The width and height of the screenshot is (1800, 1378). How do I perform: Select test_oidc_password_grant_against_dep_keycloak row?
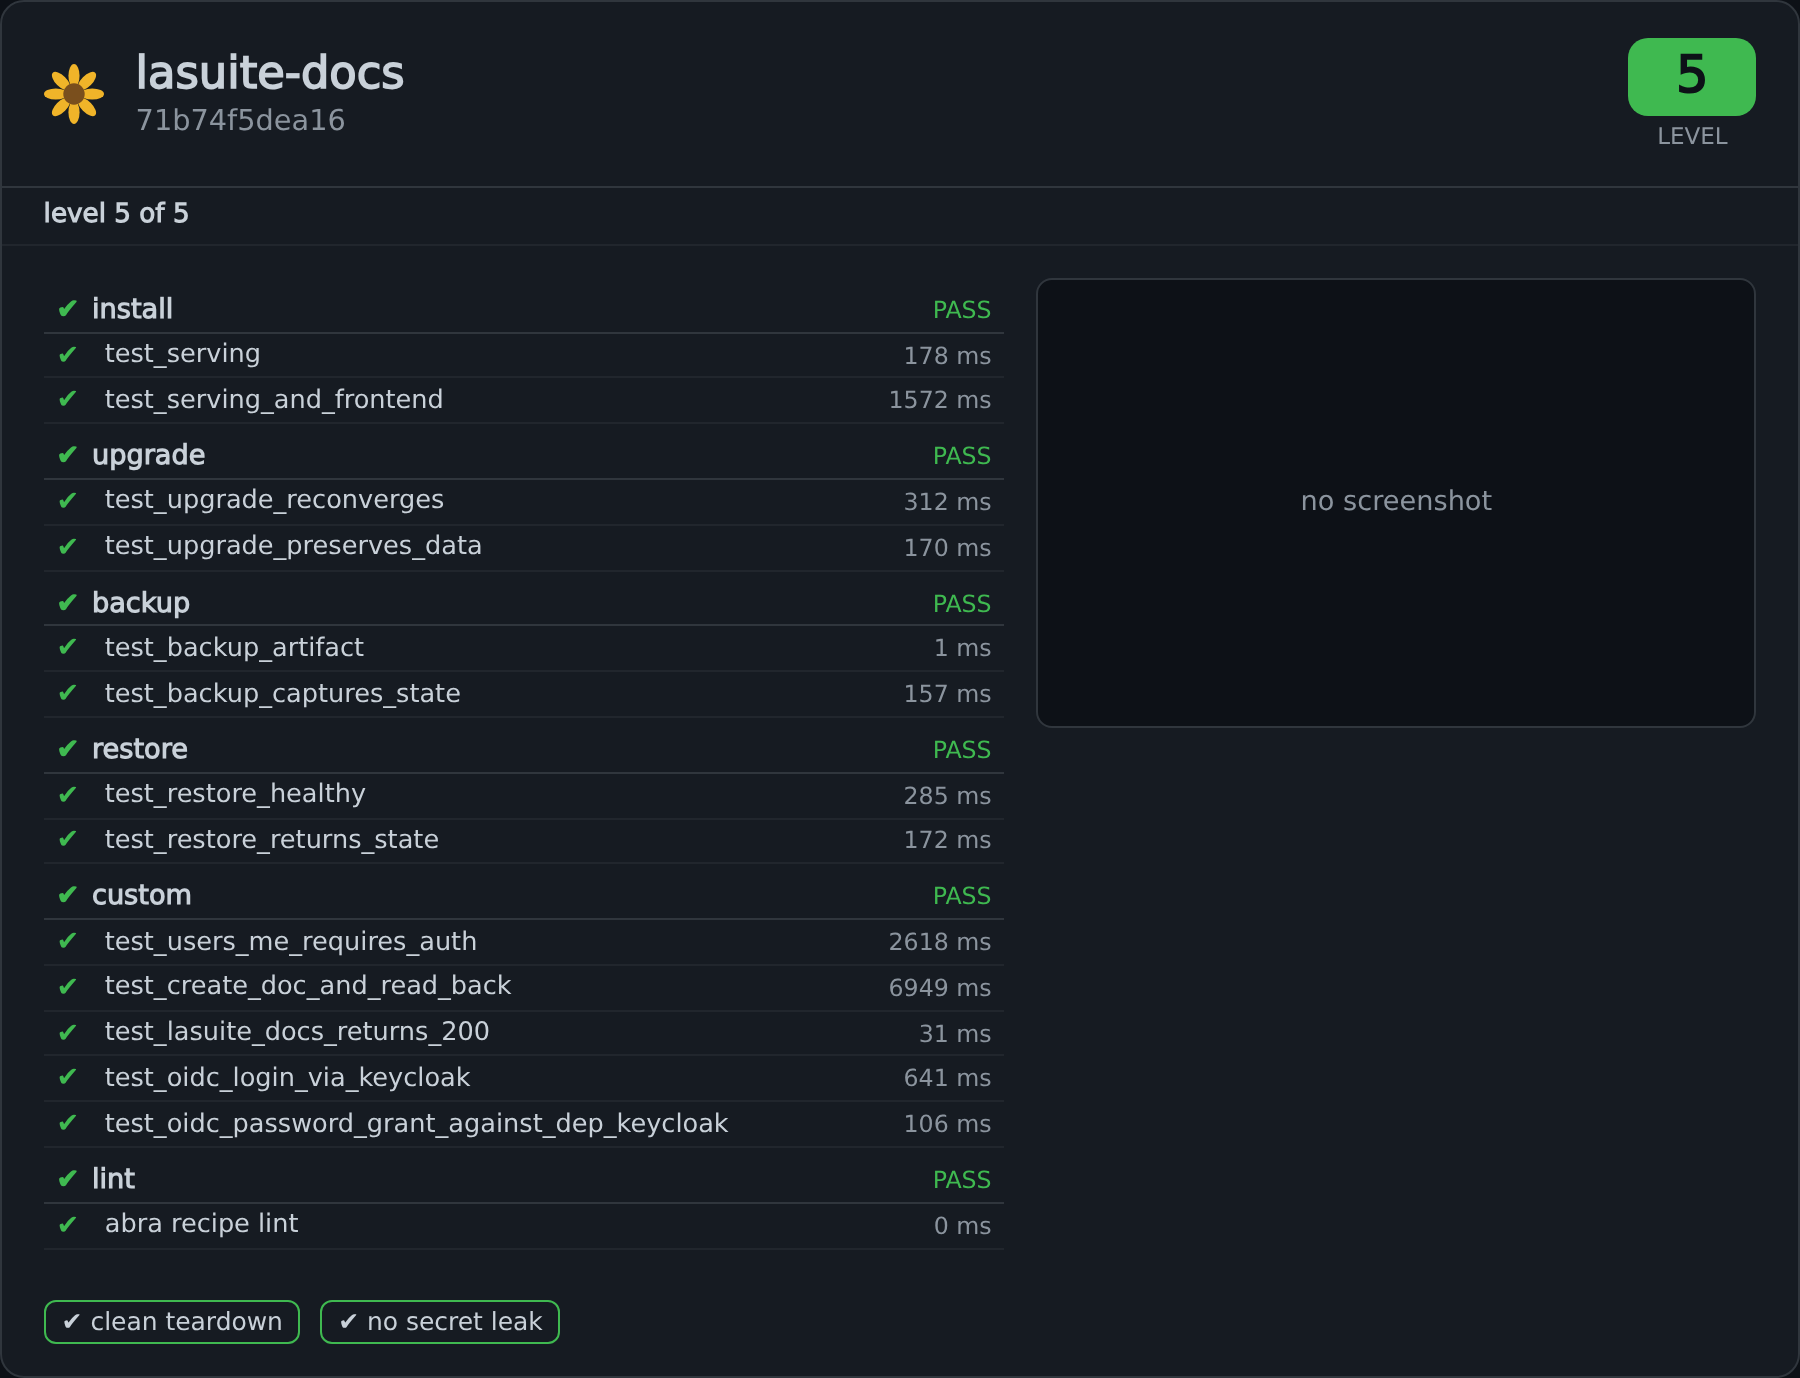pyautogui.click(x=524, y=1123)
